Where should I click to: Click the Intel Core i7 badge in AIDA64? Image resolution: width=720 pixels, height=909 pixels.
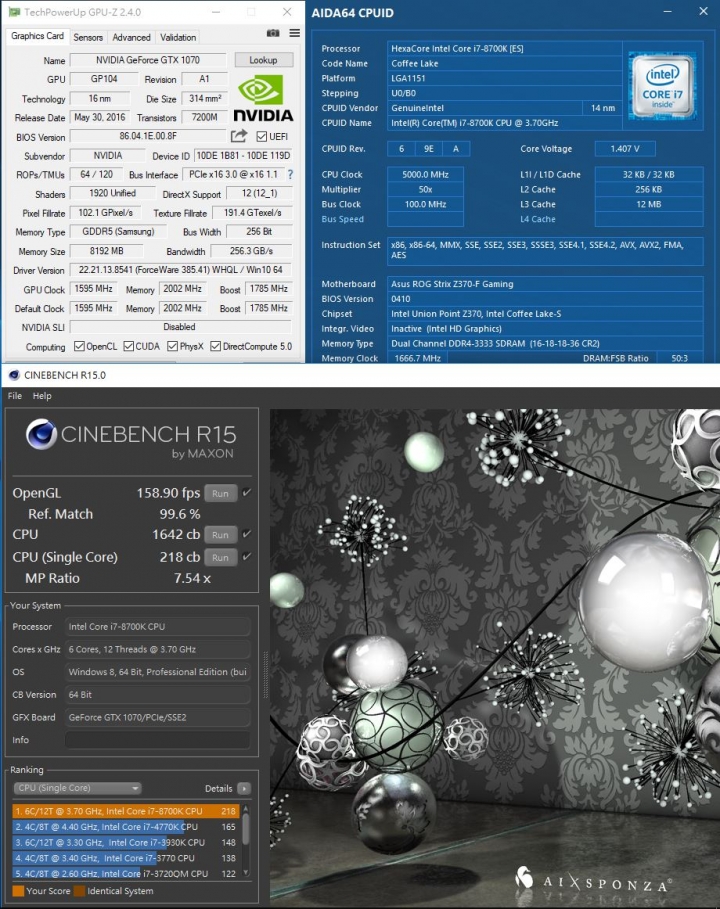pos(662,86)
